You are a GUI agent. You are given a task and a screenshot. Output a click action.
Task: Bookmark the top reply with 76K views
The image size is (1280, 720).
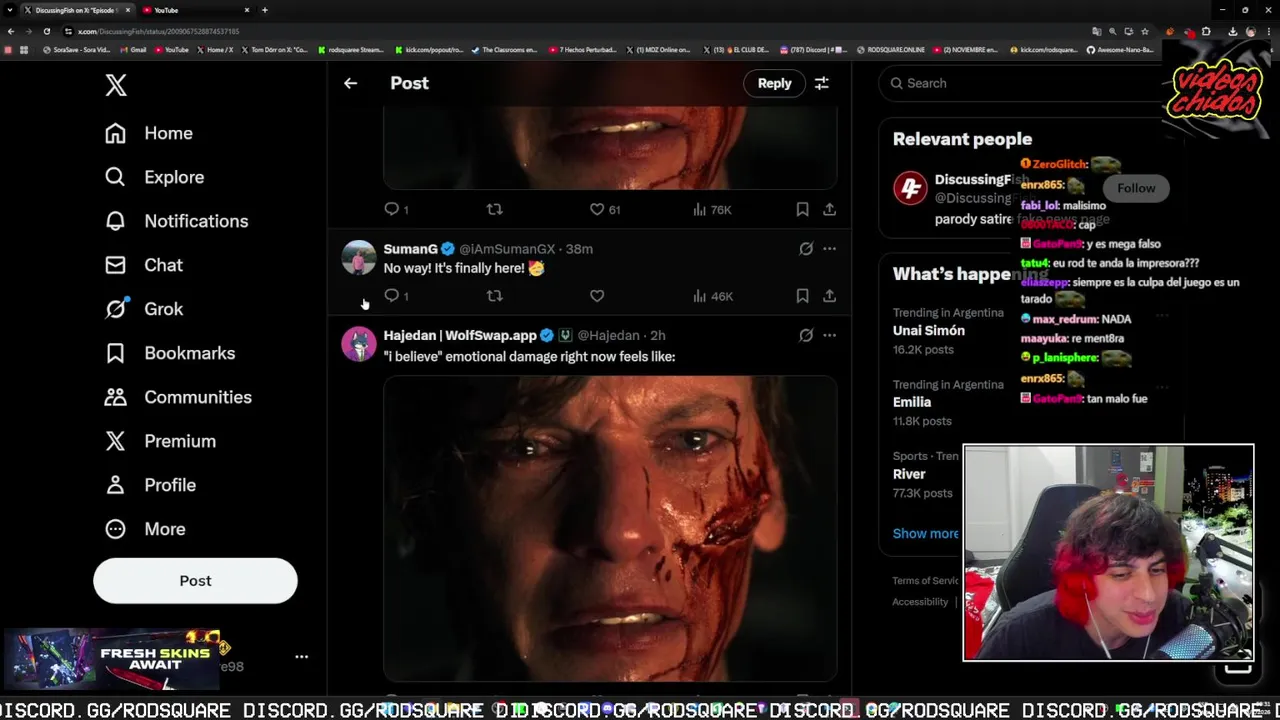pos(802,209)
